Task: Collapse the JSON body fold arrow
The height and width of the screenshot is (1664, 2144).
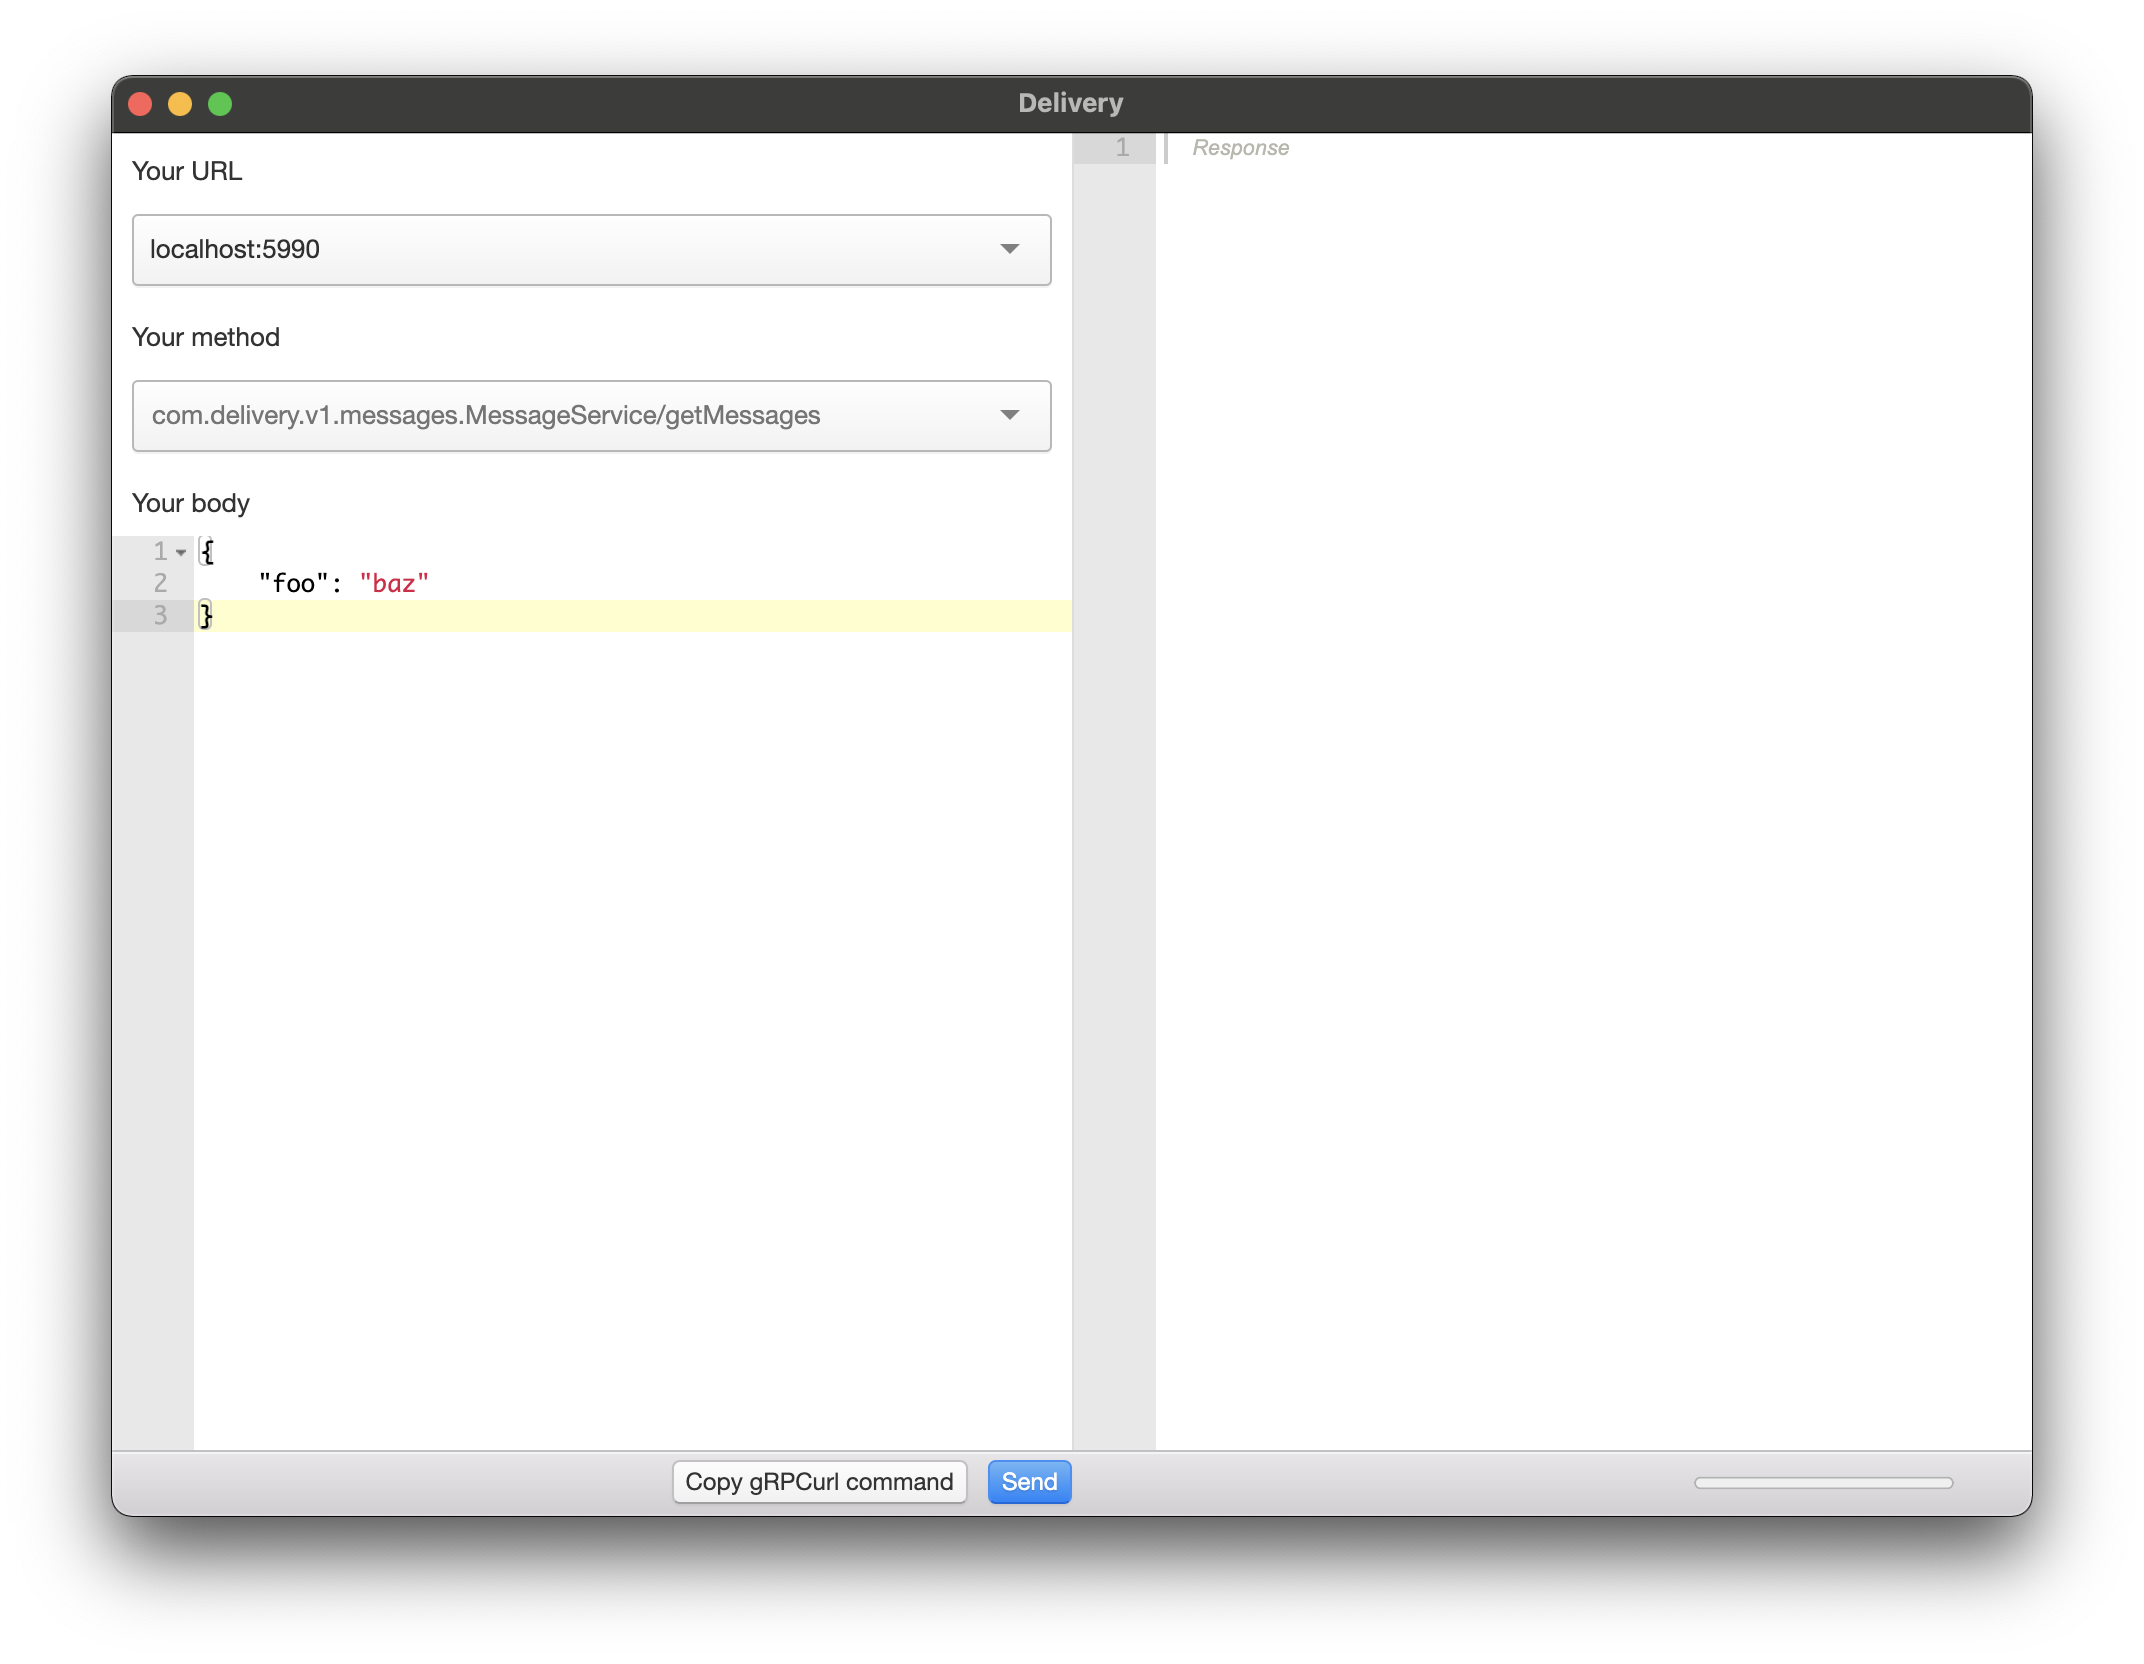Action: (x=180, y=551)
